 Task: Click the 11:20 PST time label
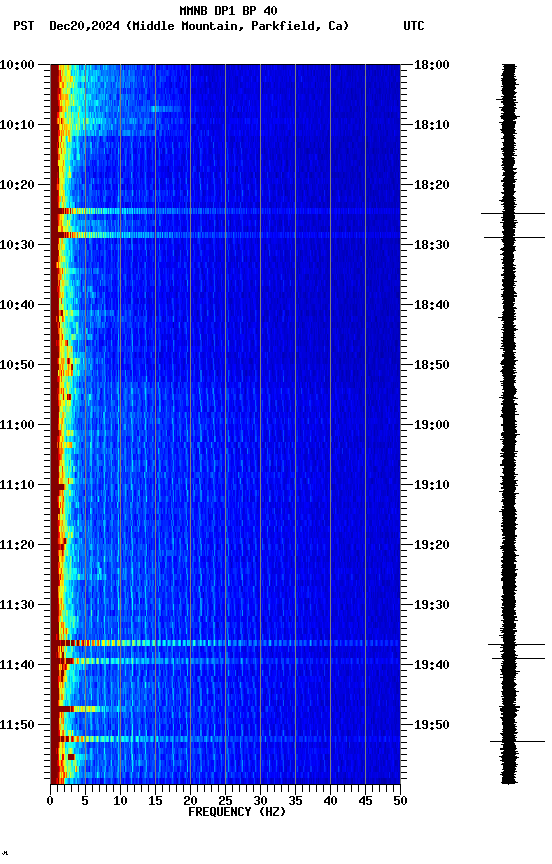[x=17, y=546]
